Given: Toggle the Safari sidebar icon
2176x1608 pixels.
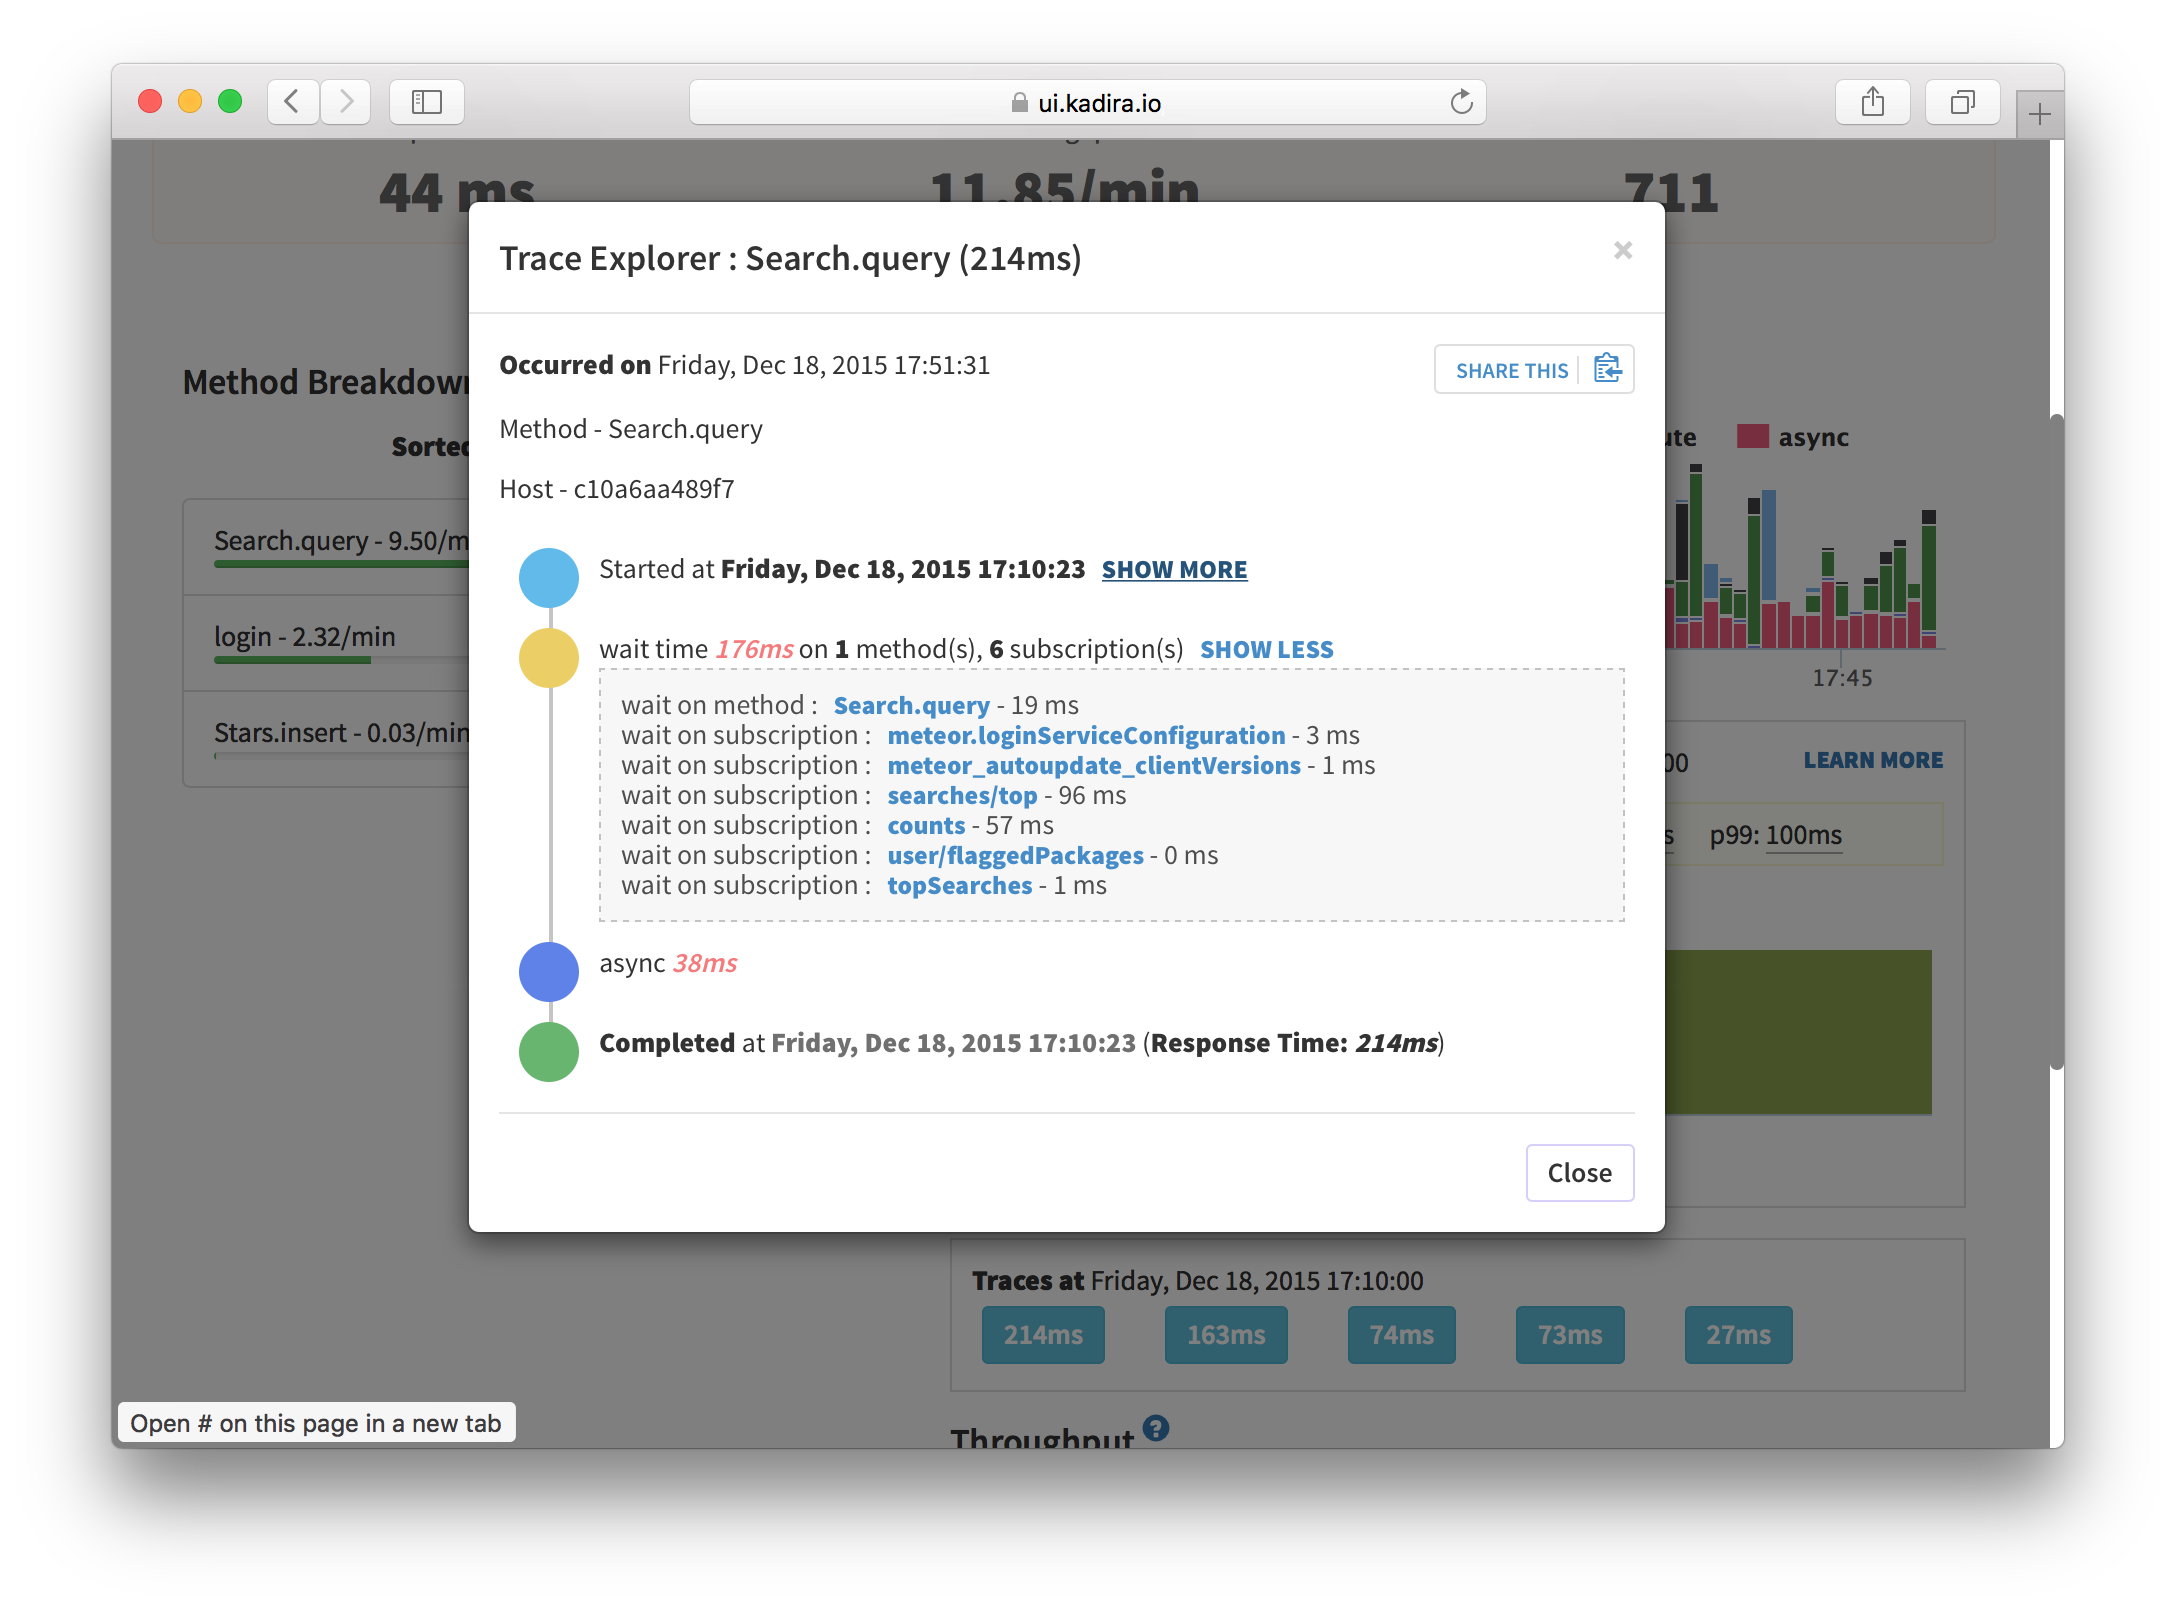Looking at the screenshot, I should click(x=427, y=102).
